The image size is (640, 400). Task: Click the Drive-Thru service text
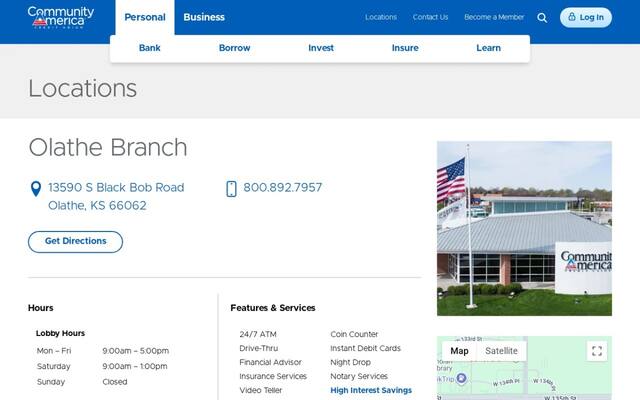(x=259, y=348)
